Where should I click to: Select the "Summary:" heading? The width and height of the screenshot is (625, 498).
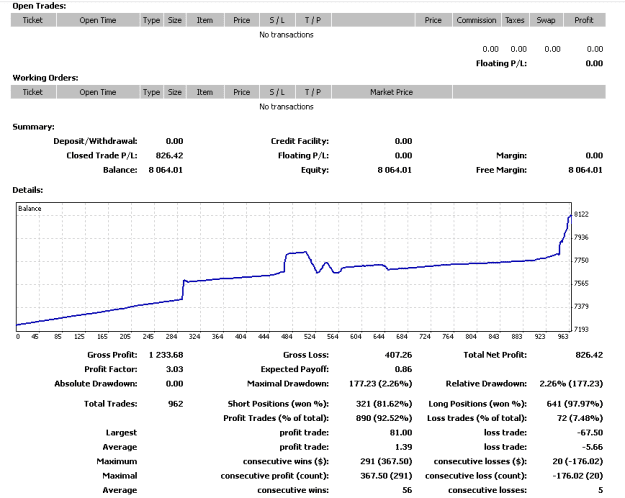pos(33,127)
